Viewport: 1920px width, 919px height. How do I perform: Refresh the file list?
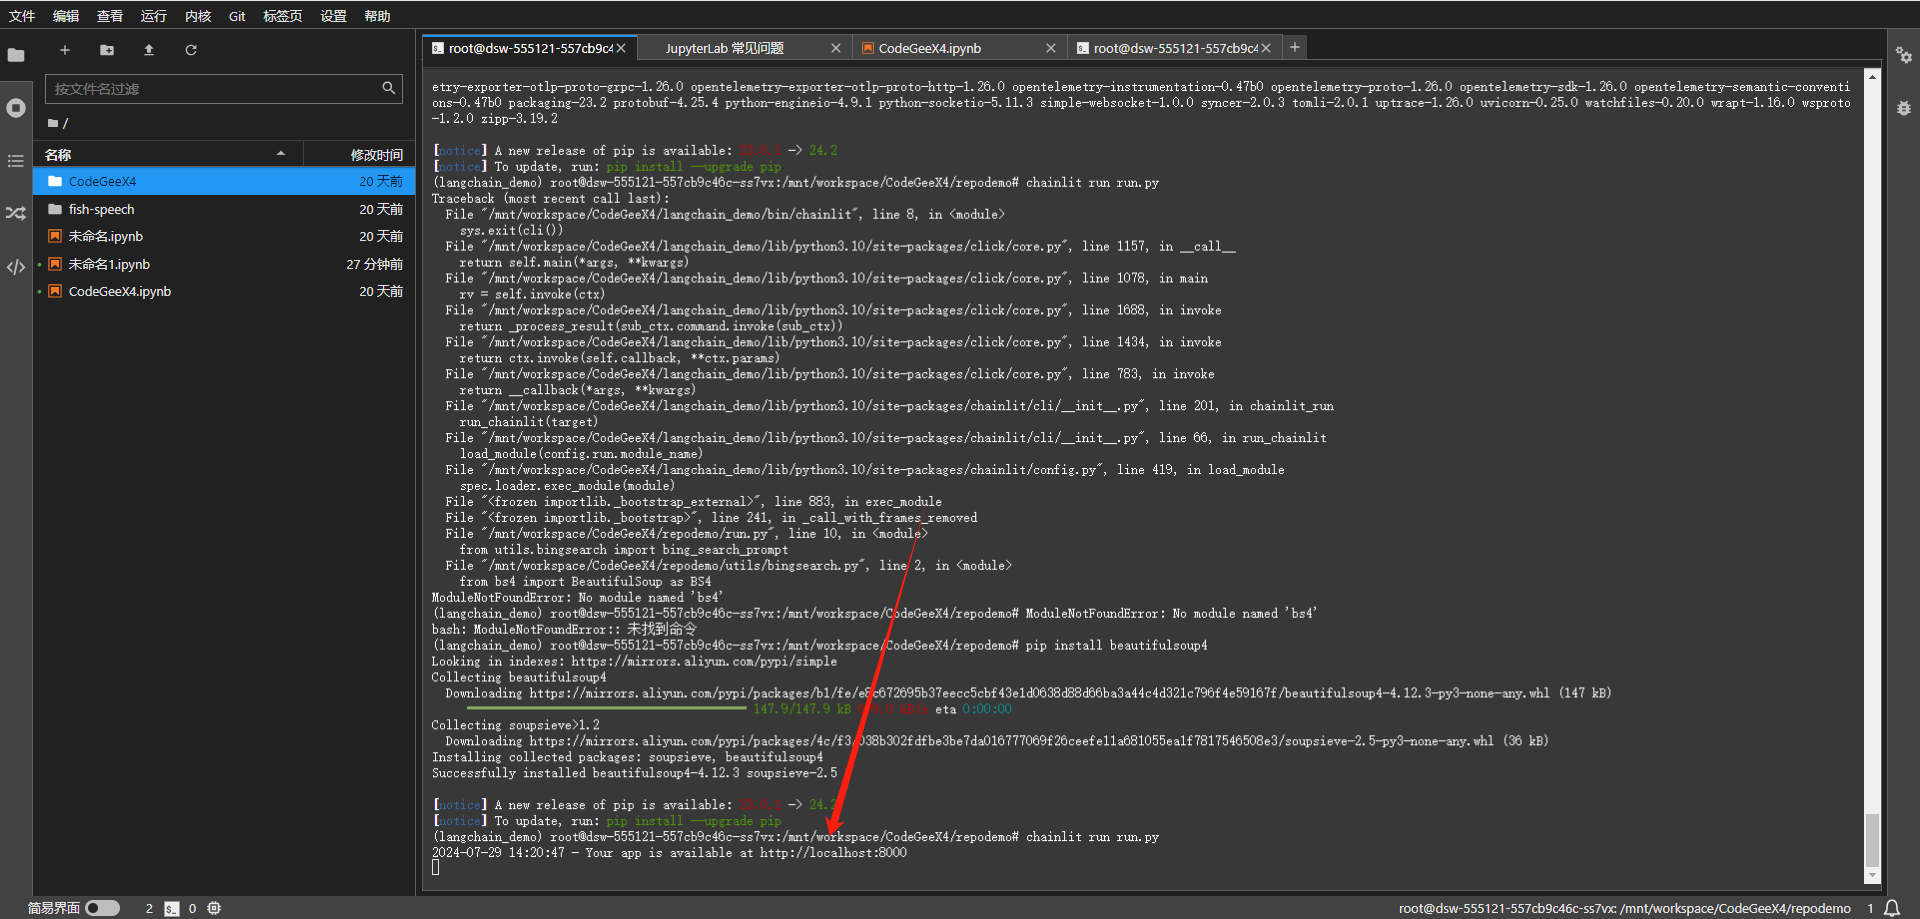coord(191,50)
